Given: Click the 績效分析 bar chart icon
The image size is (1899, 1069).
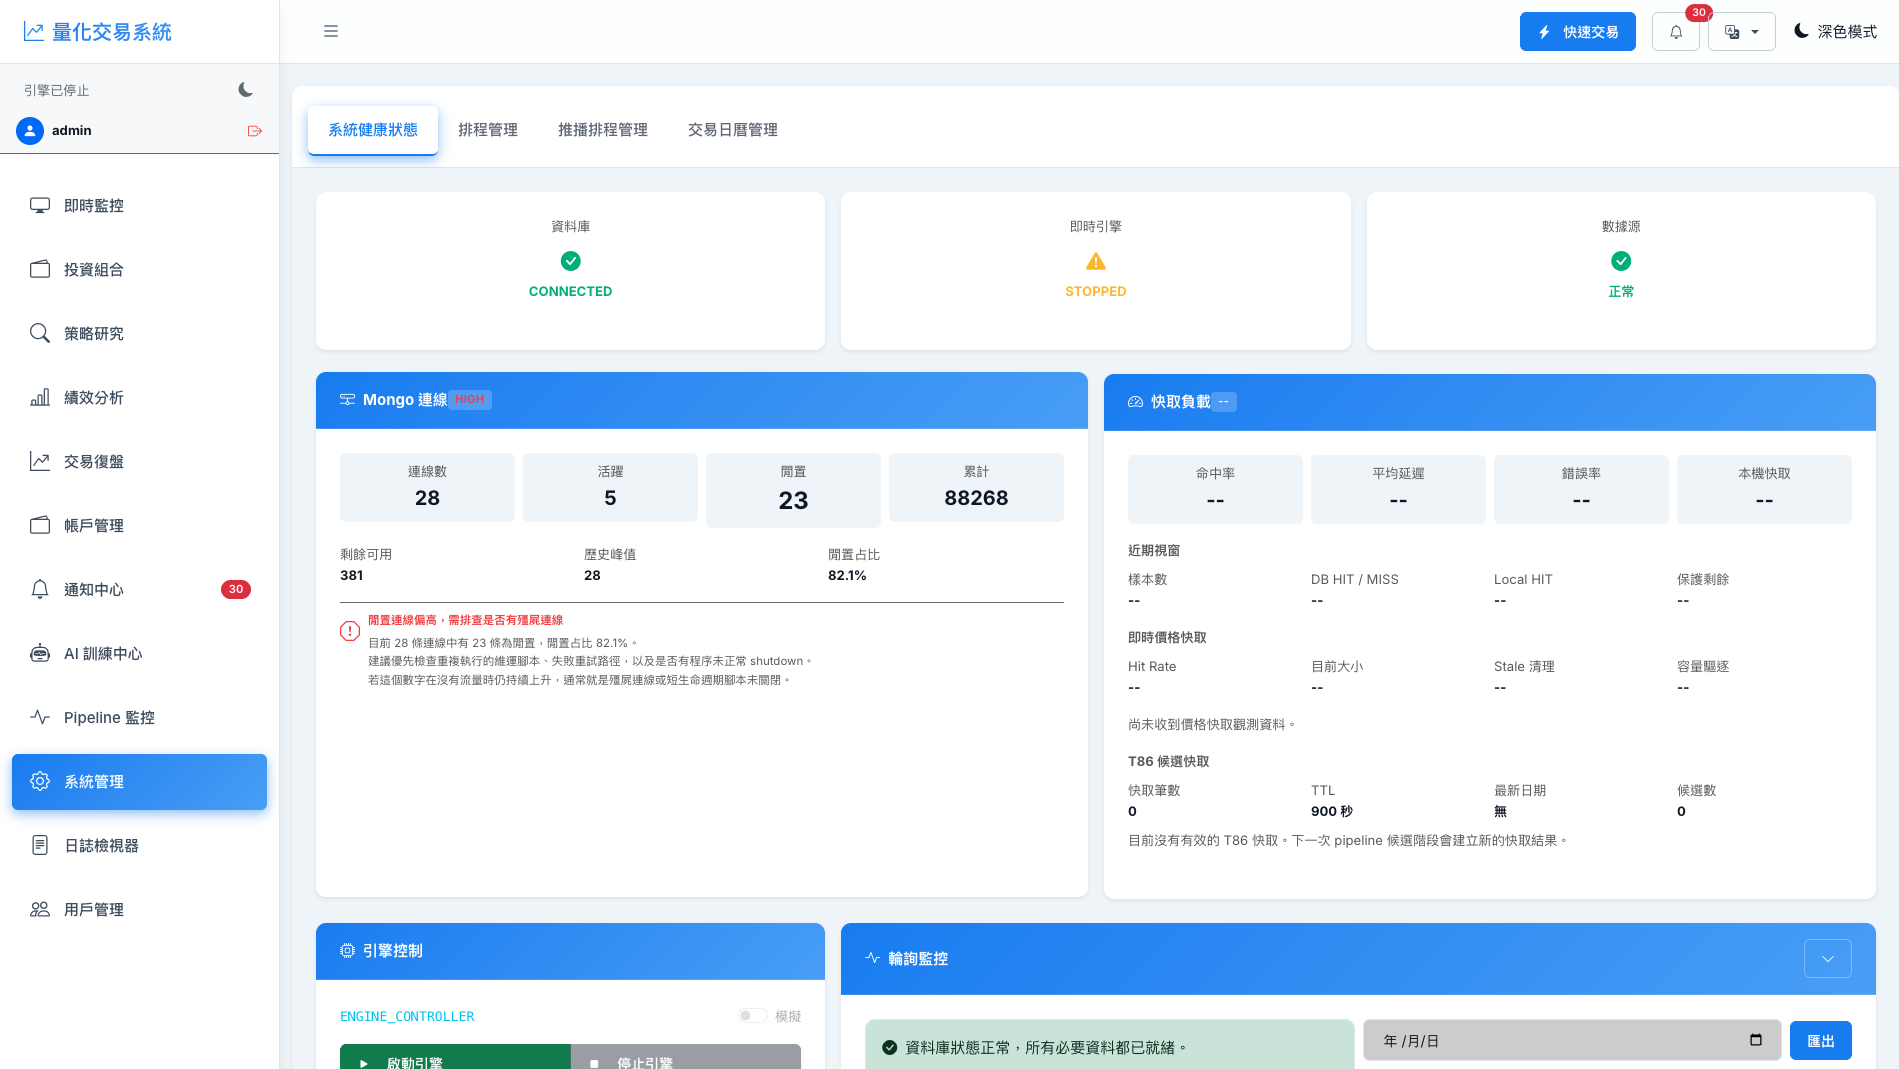Looking at the screenshot, I should point(40,398).
